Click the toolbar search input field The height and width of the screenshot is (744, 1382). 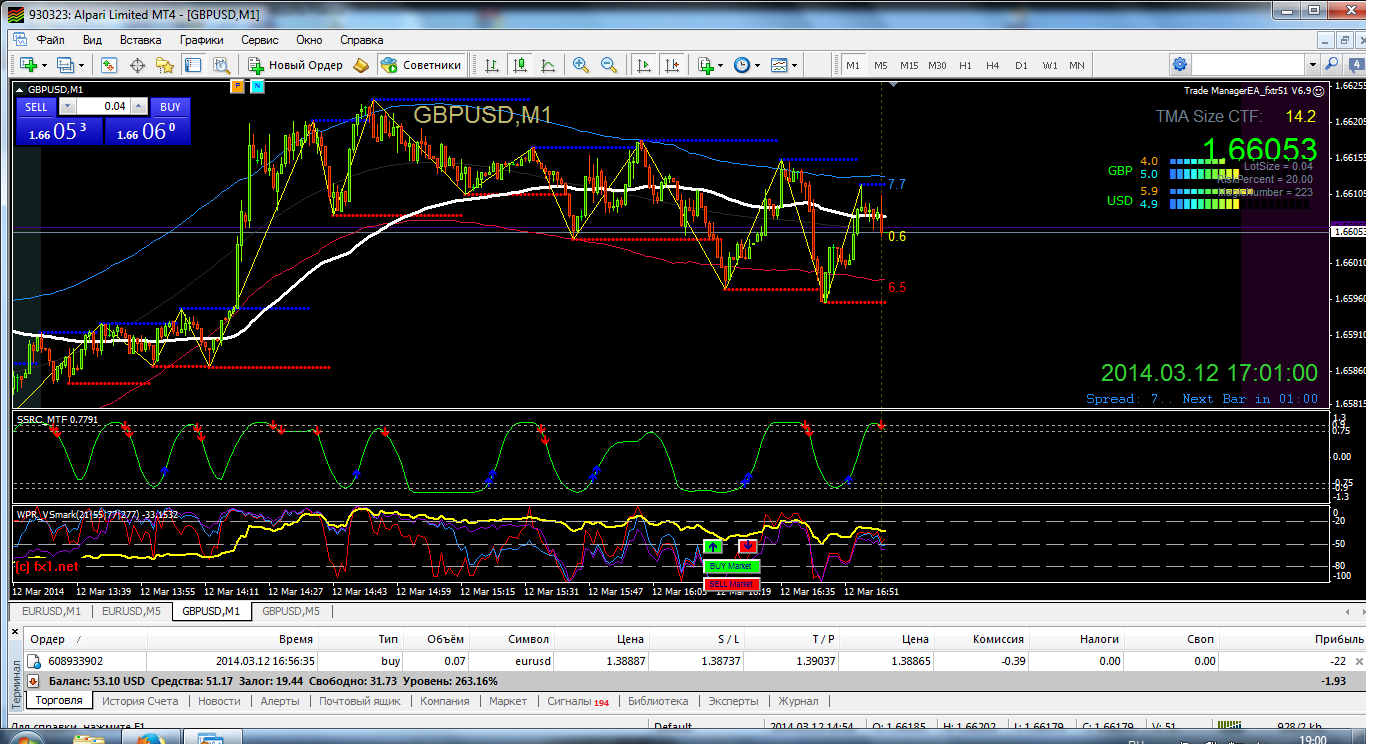[1249, 64]
